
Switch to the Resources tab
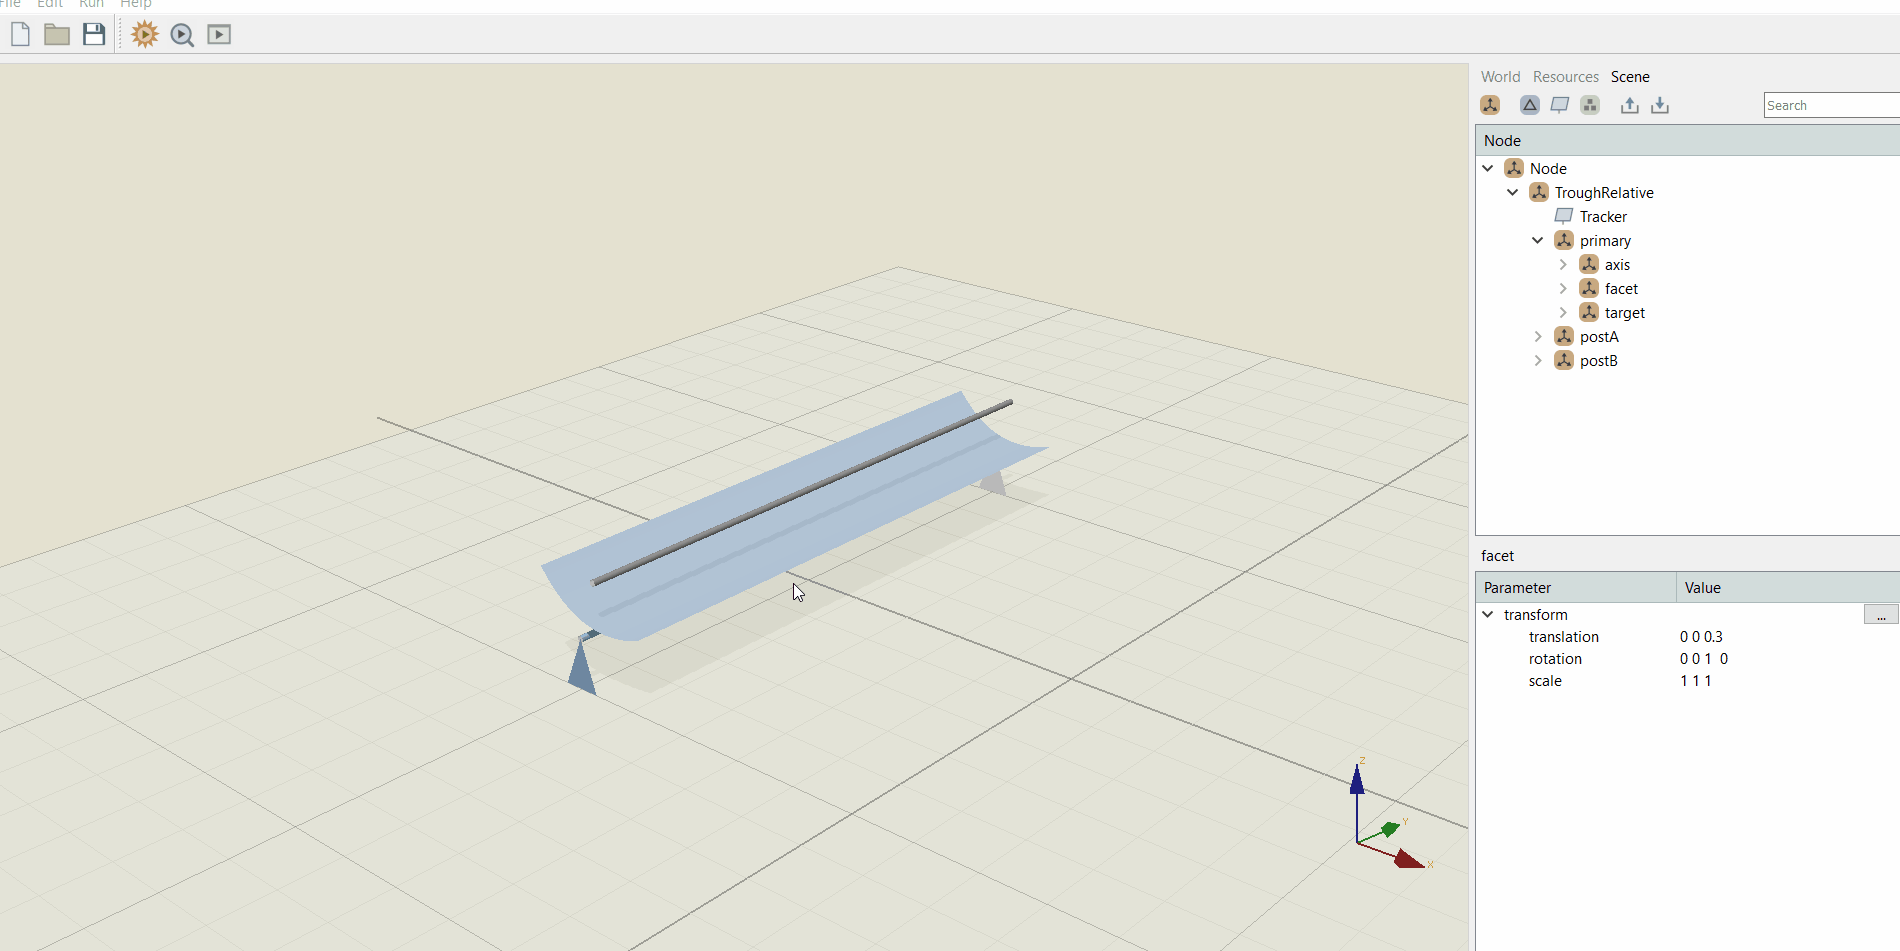click(x=1566, y=77)
